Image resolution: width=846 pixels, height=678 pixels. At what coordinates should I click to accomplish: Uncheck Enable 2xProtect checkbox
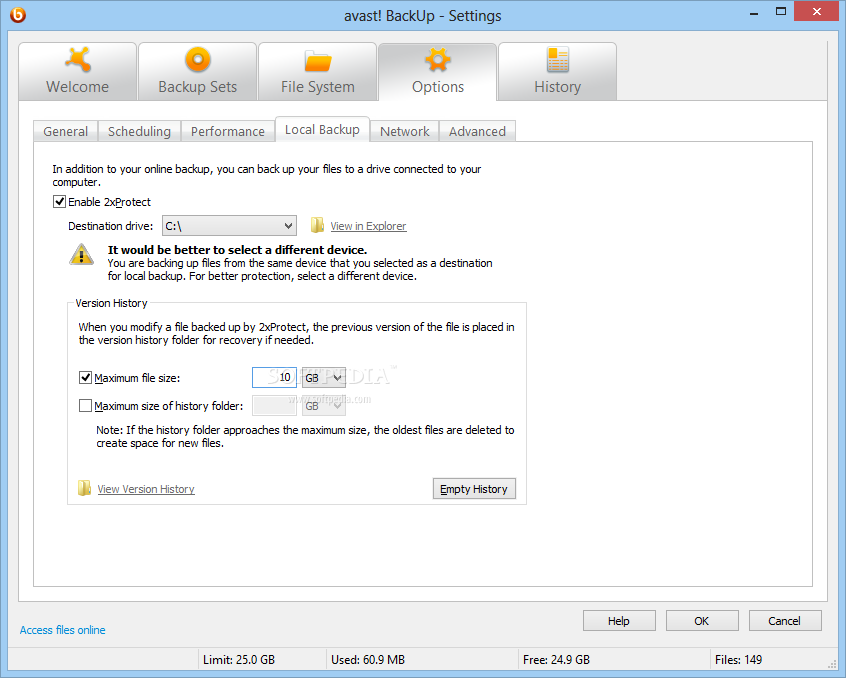coord(59,202)
